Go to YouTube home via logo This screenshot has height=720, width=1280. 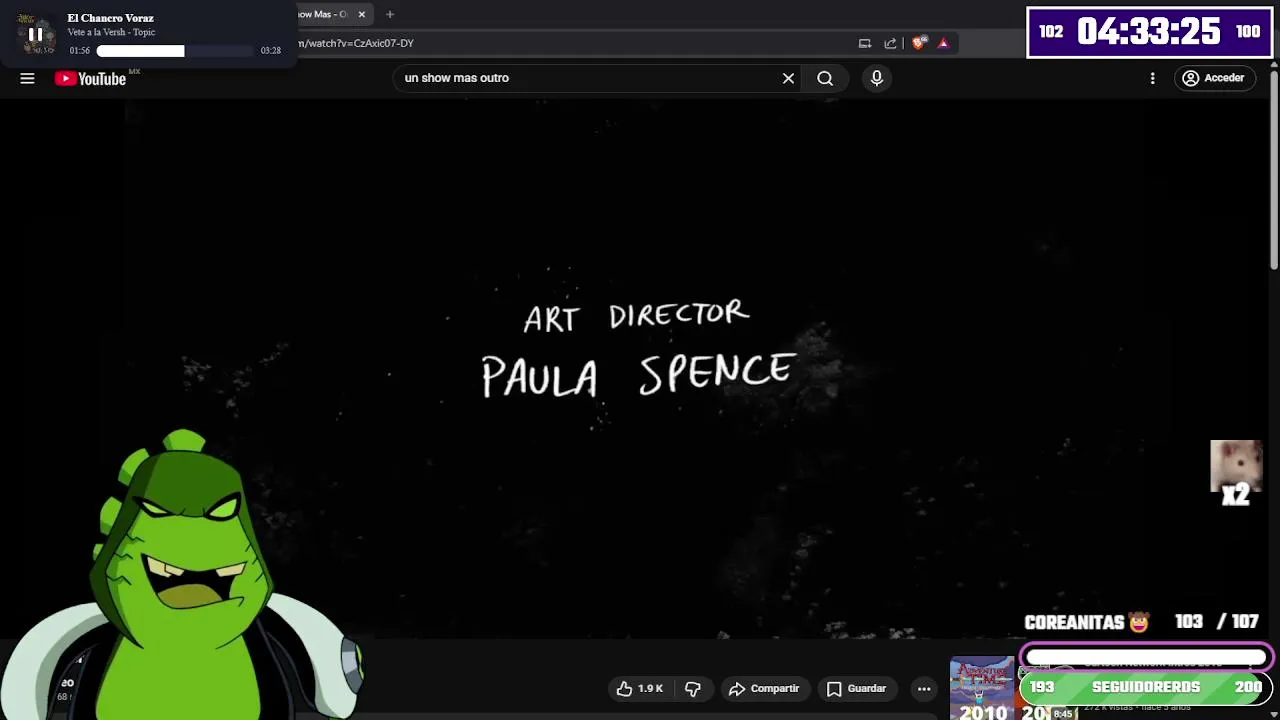point(90,79)
